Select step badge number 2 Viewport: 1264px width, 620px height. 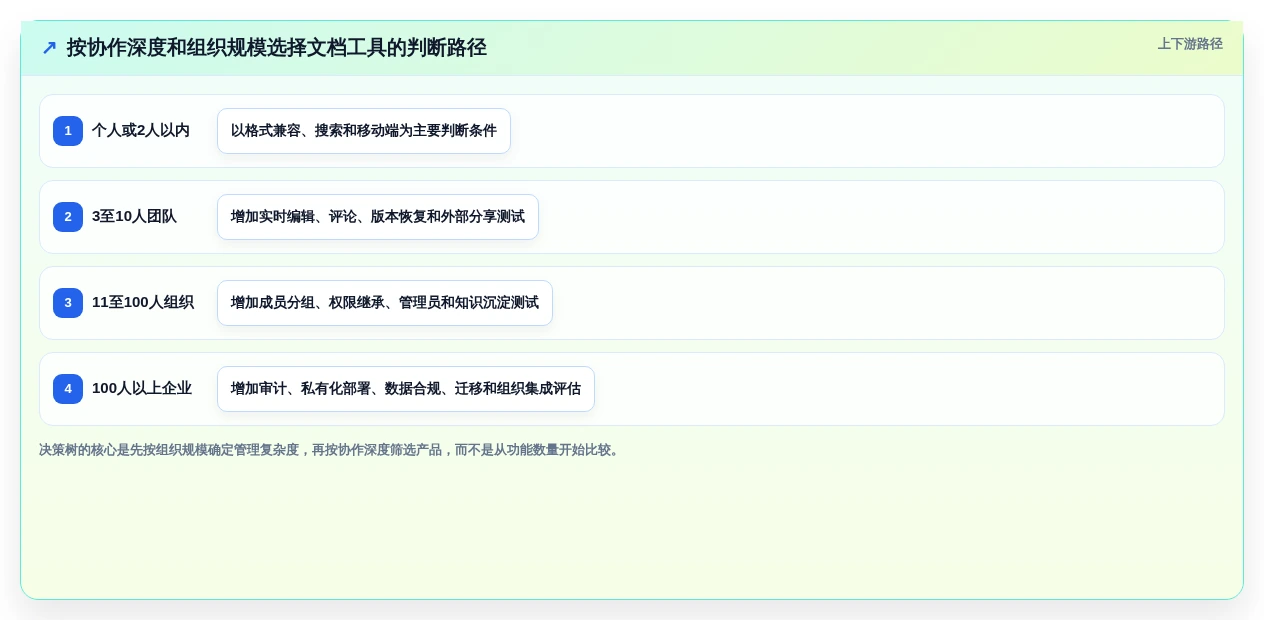(68, 217)
